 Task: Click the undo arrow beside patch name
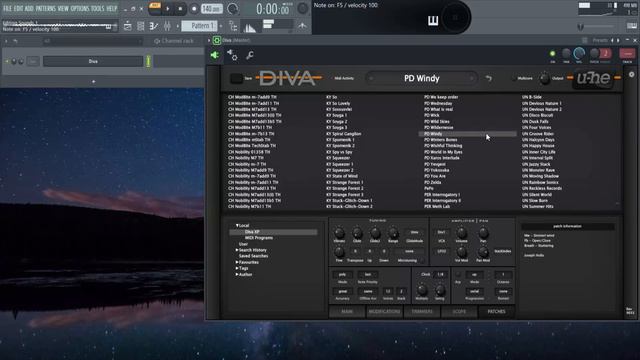click(x=489, y=78)
